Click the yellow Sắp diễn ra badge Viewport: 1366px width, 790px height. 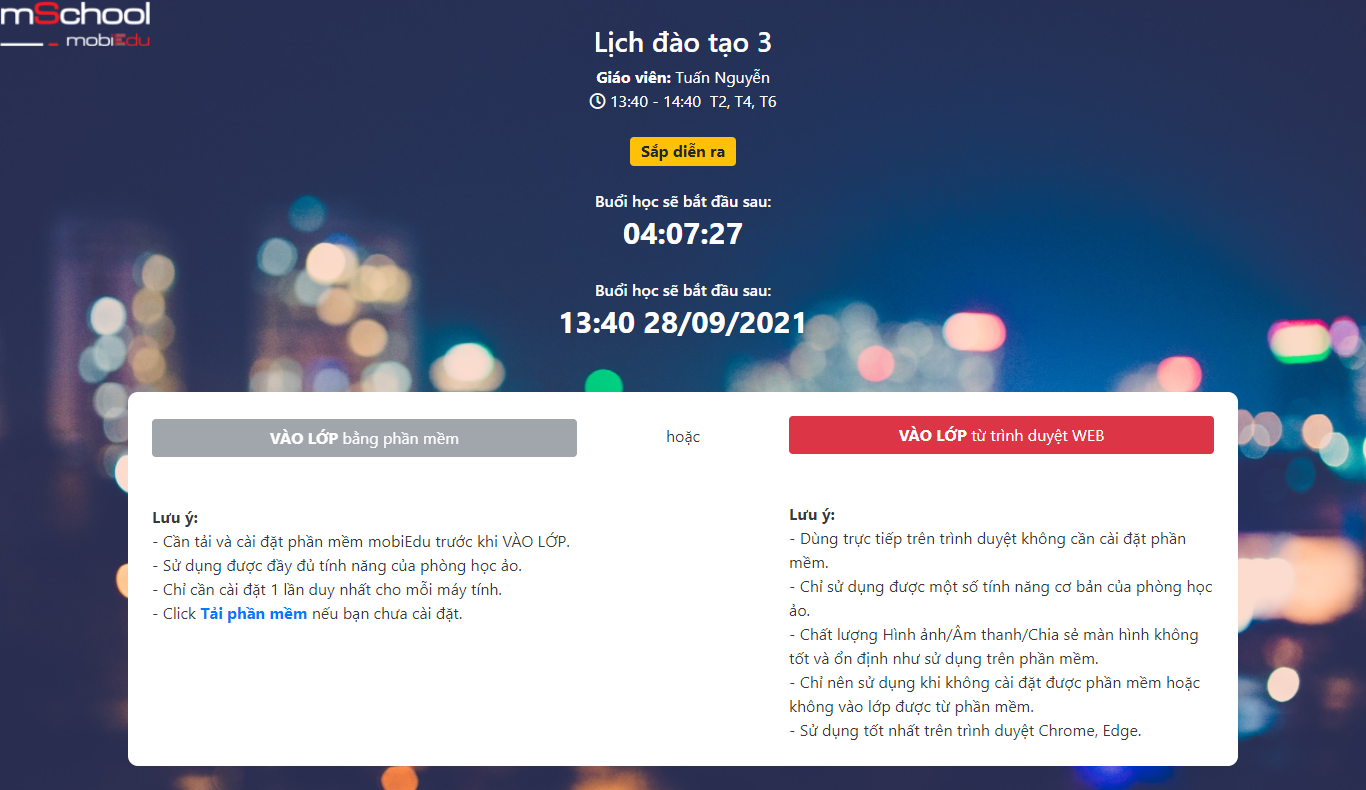point(683,152)
